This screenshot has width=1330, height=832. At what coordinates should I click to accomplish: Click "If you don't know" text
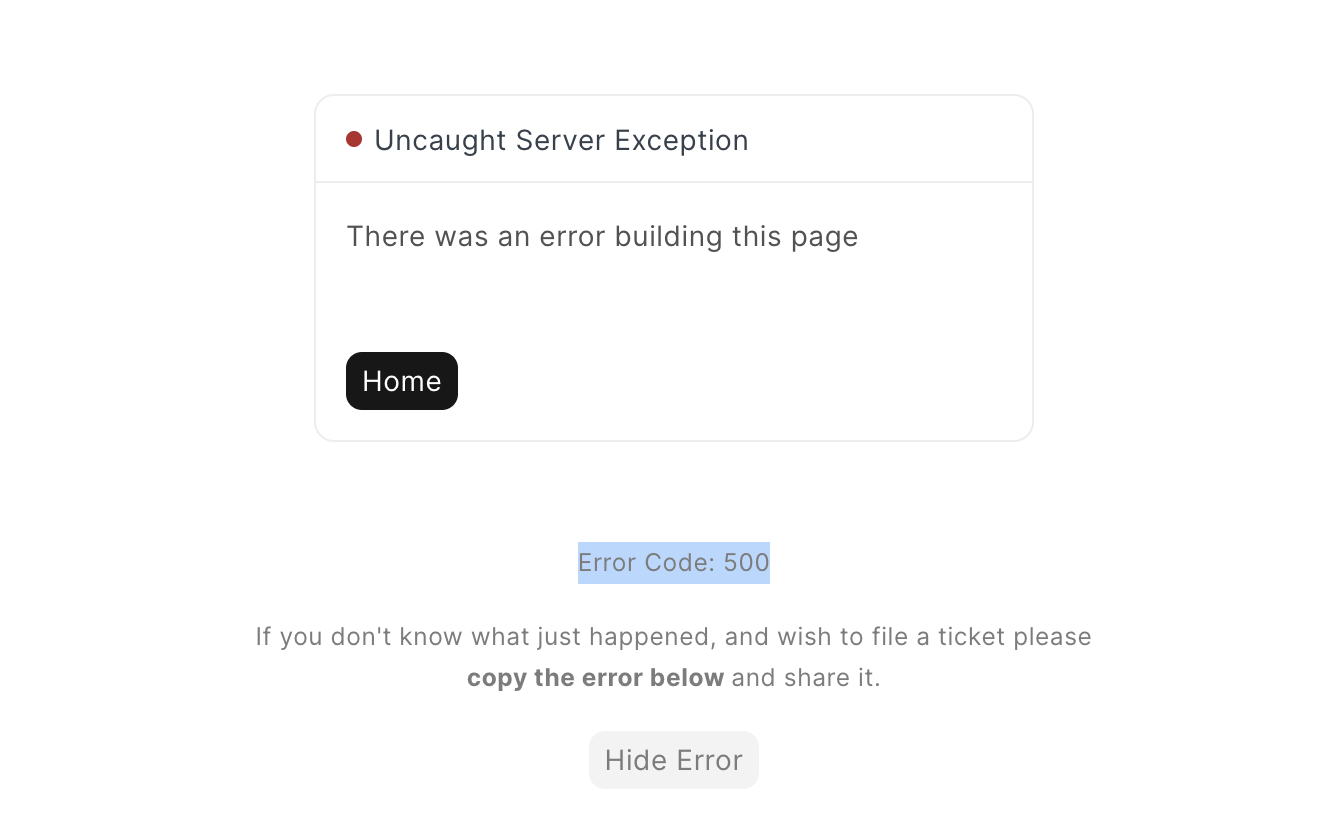[360, 637]
